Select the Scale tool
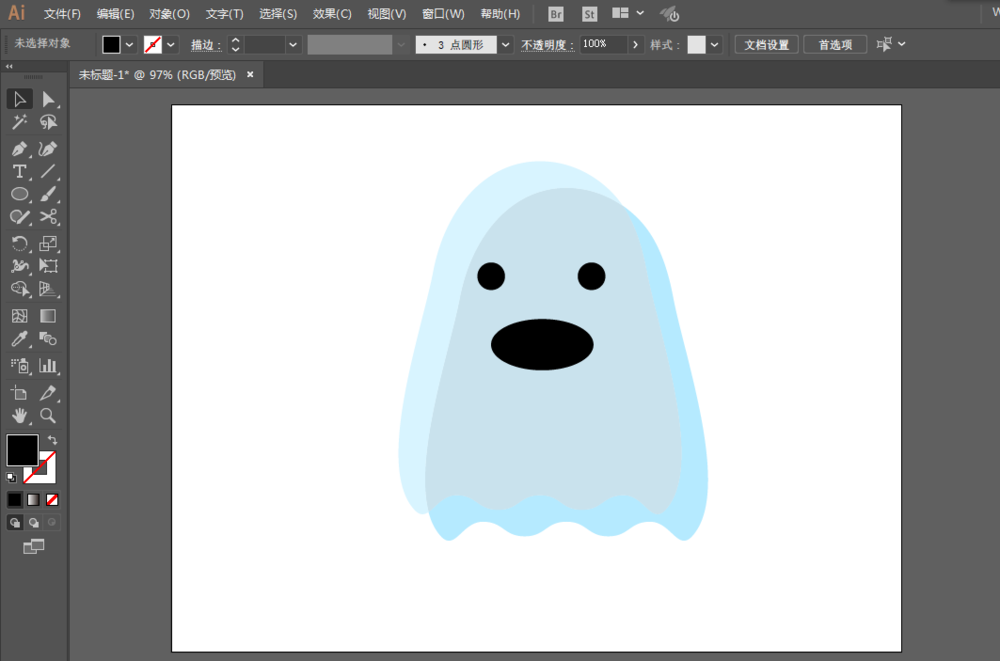The image size is (1000, 661). click(x=48, y=243)
